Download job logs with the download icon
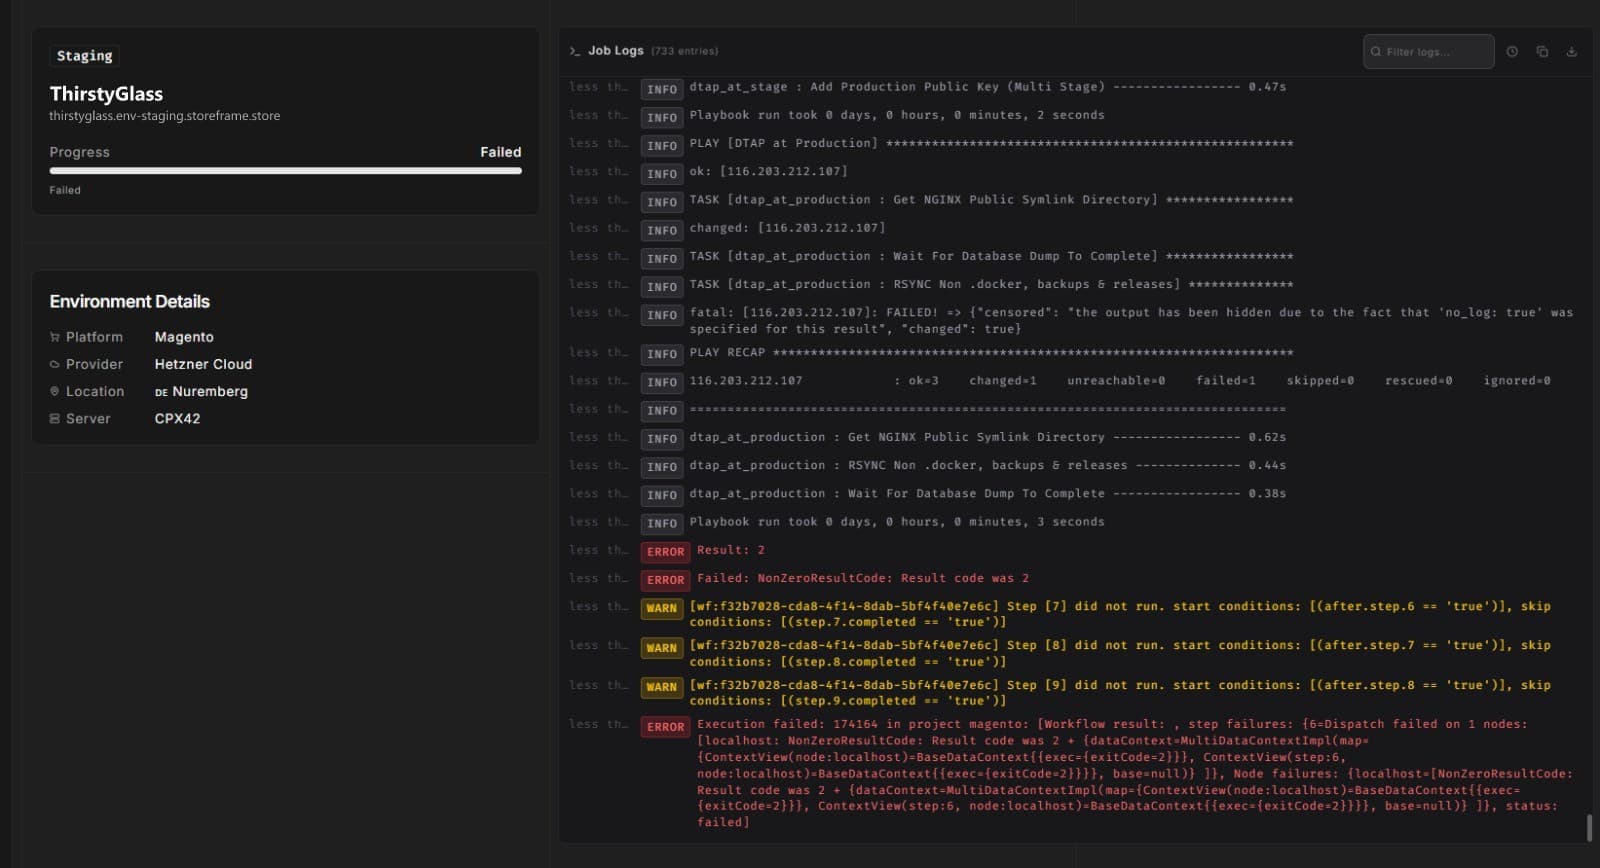 click(x=1572, y=52)
